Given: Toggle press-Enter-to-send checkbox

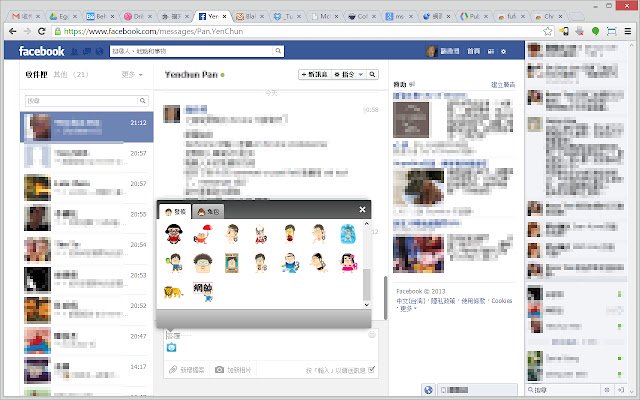Looking at the screenshot, I should coord(371,370).
